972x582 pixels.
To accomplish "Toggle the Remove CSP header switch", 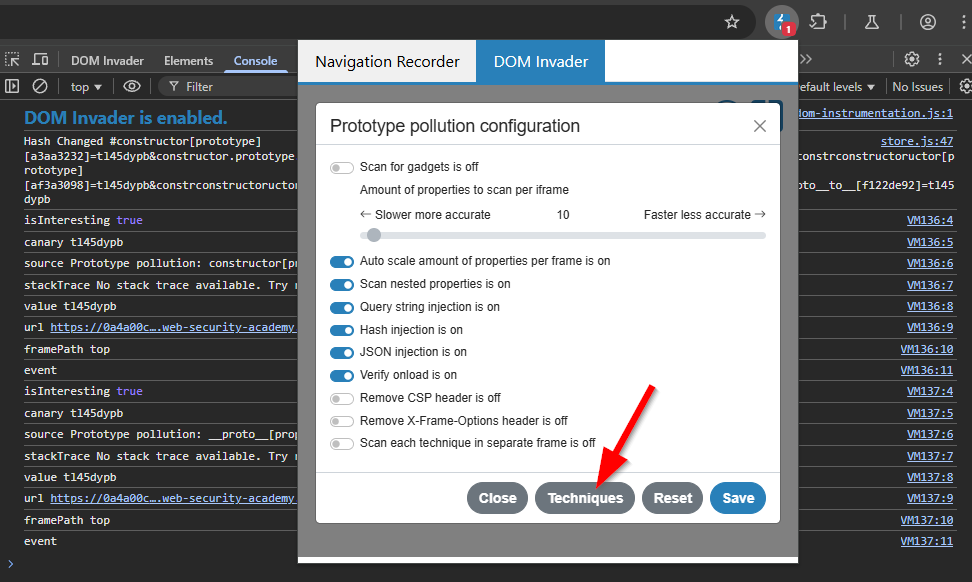I will [x=342, y=399].
